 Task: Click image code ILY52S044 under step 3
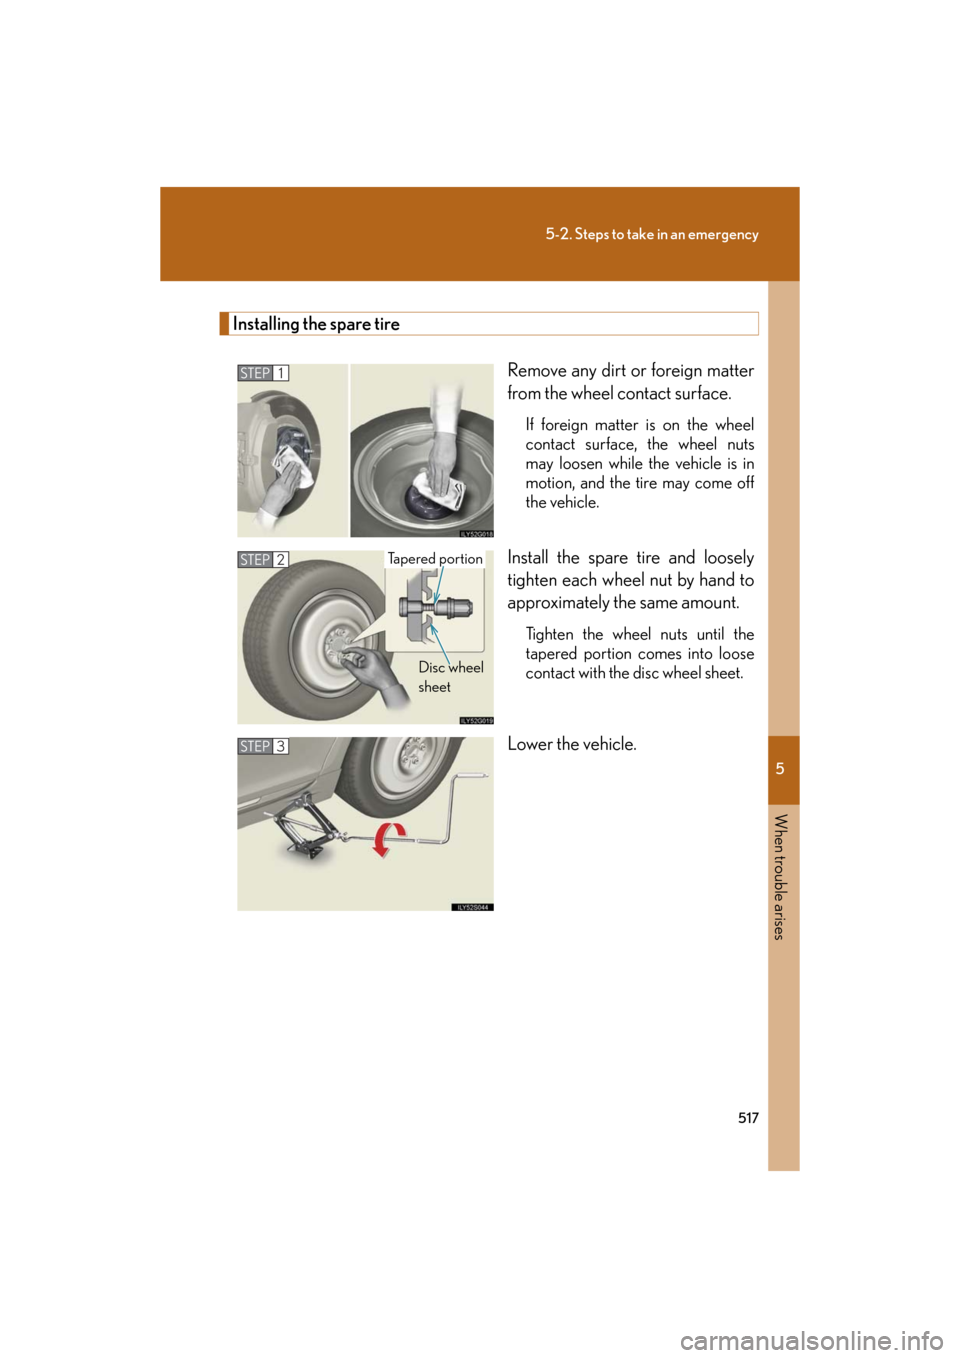coord(472,907)
